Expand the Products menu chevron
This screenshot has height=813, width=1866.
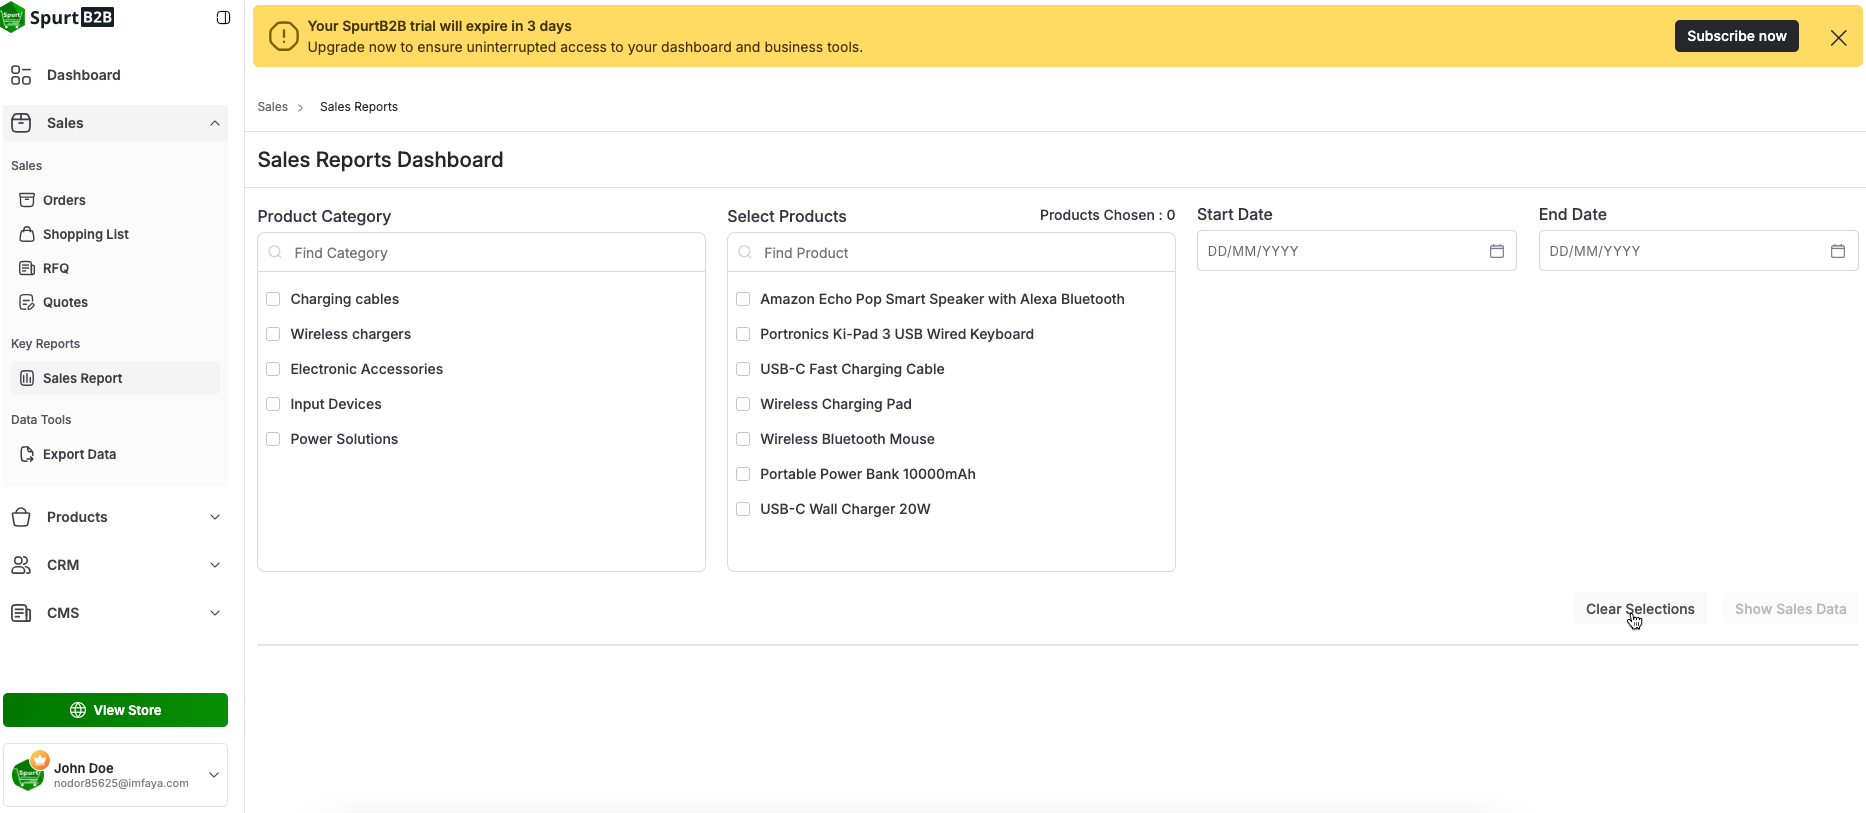pos(215,517)
